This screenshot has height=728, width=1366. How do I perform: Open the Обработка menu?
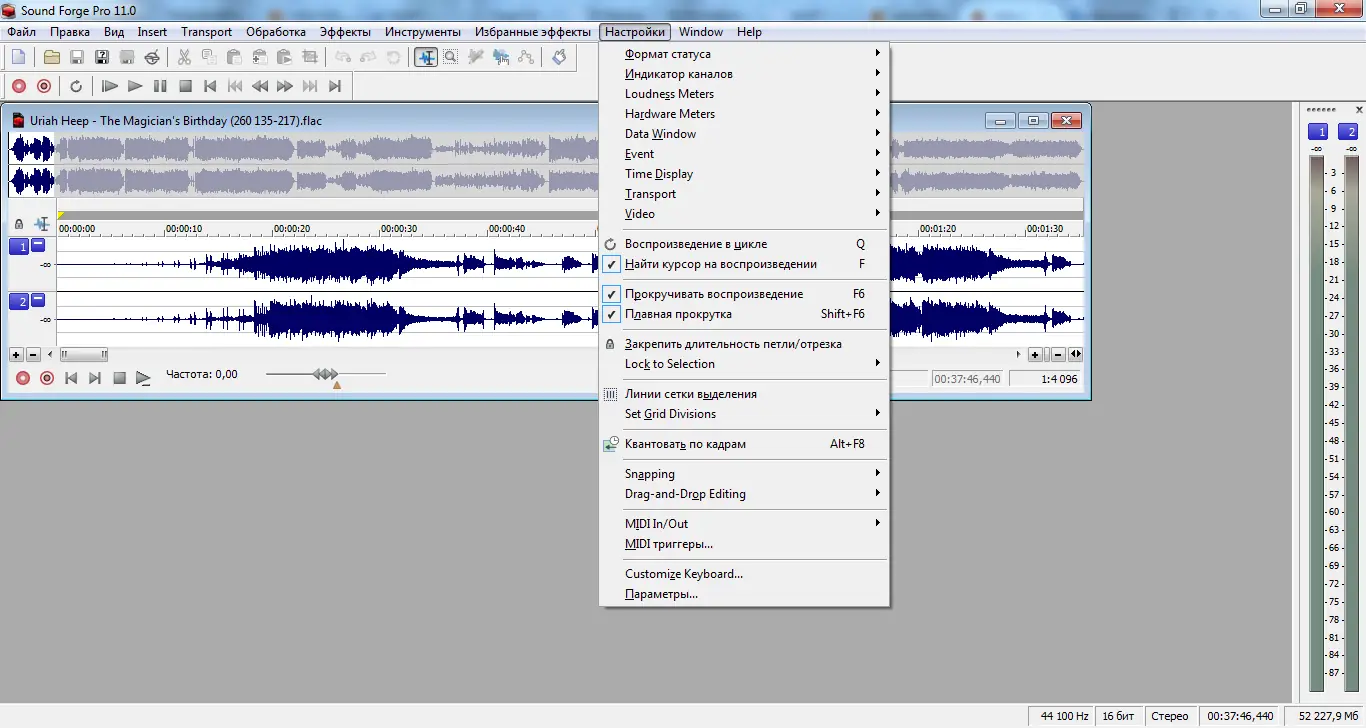point(276,32)
